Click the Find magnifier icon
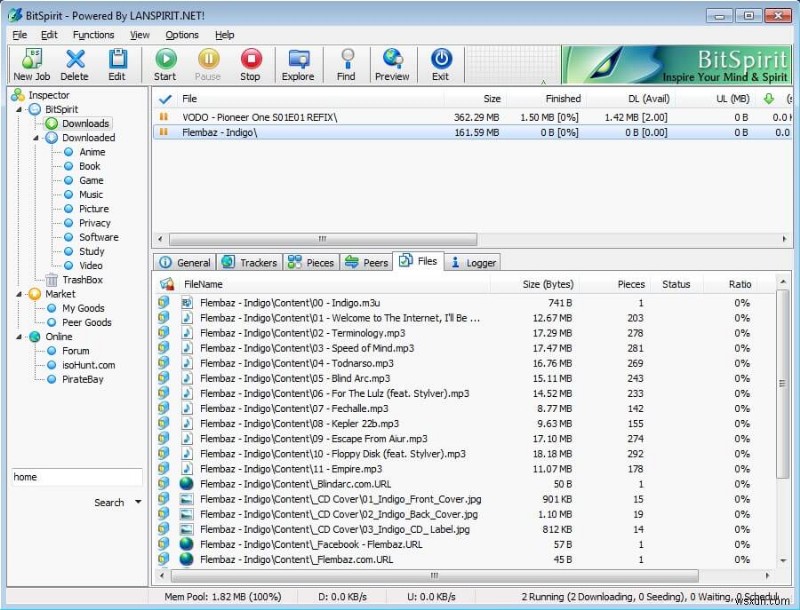Image resolution: width=800 pixels, height=610 pixels. point(346,63)
